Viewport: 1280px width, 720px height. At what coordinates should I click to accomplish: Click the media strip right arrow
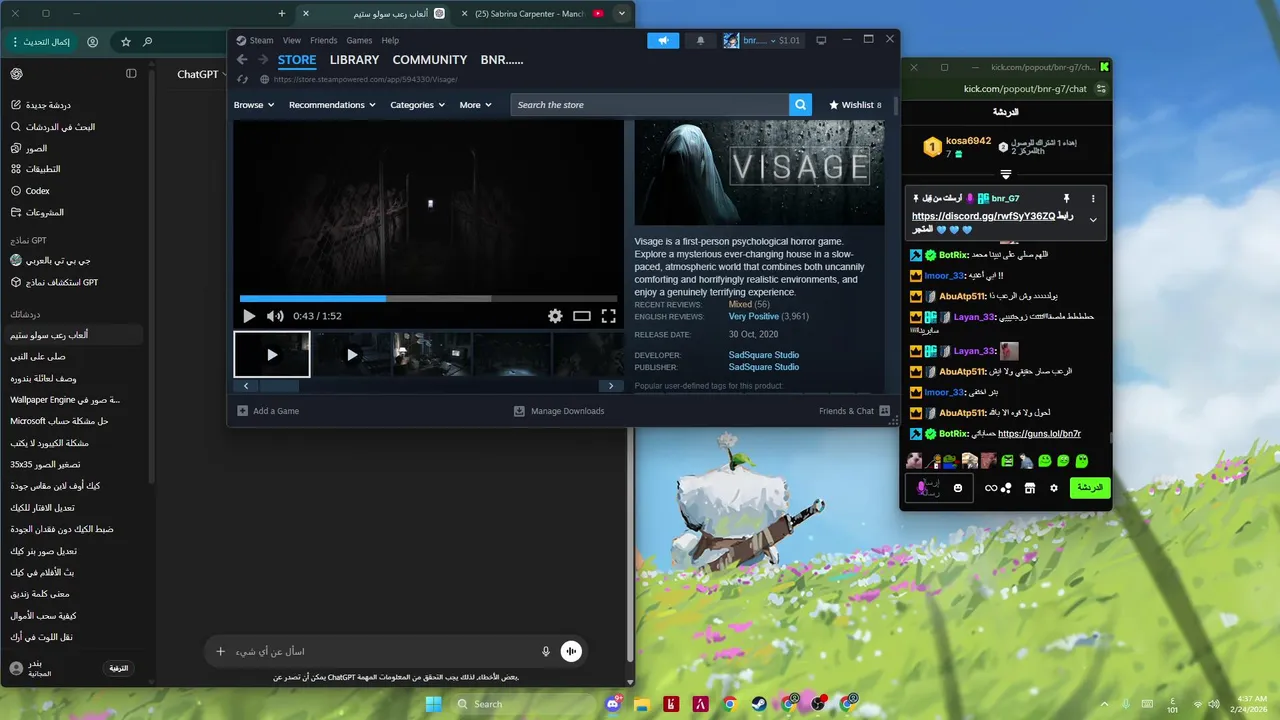click(611, 386)
